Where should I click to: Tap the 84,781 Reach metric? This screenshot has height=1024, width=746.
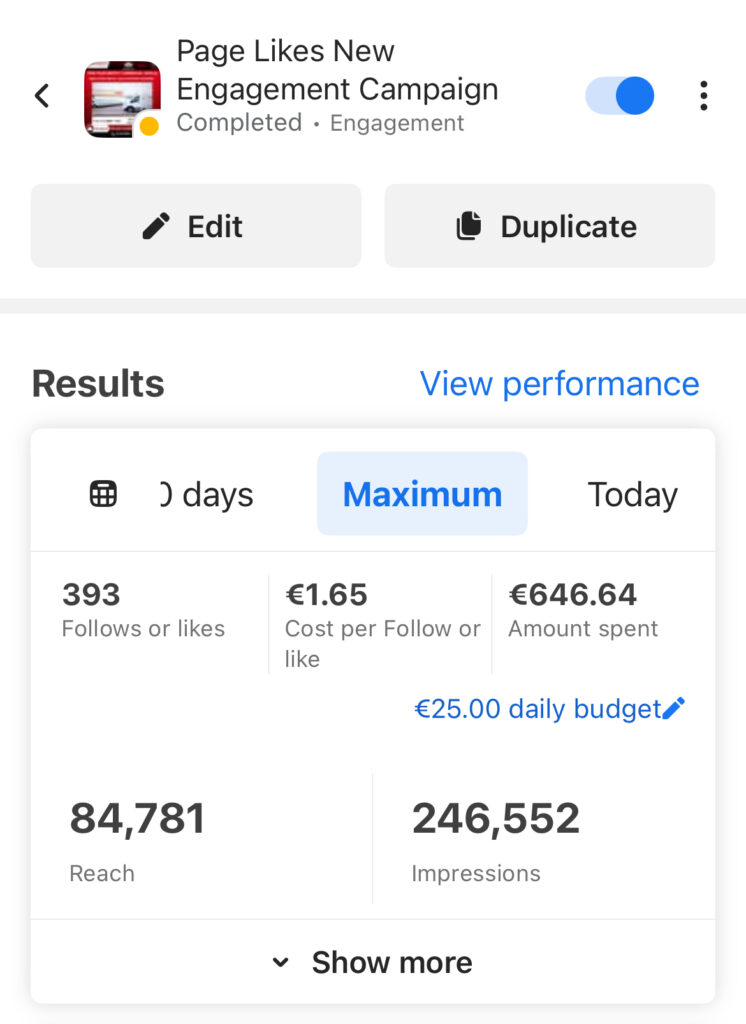[137, 838]
